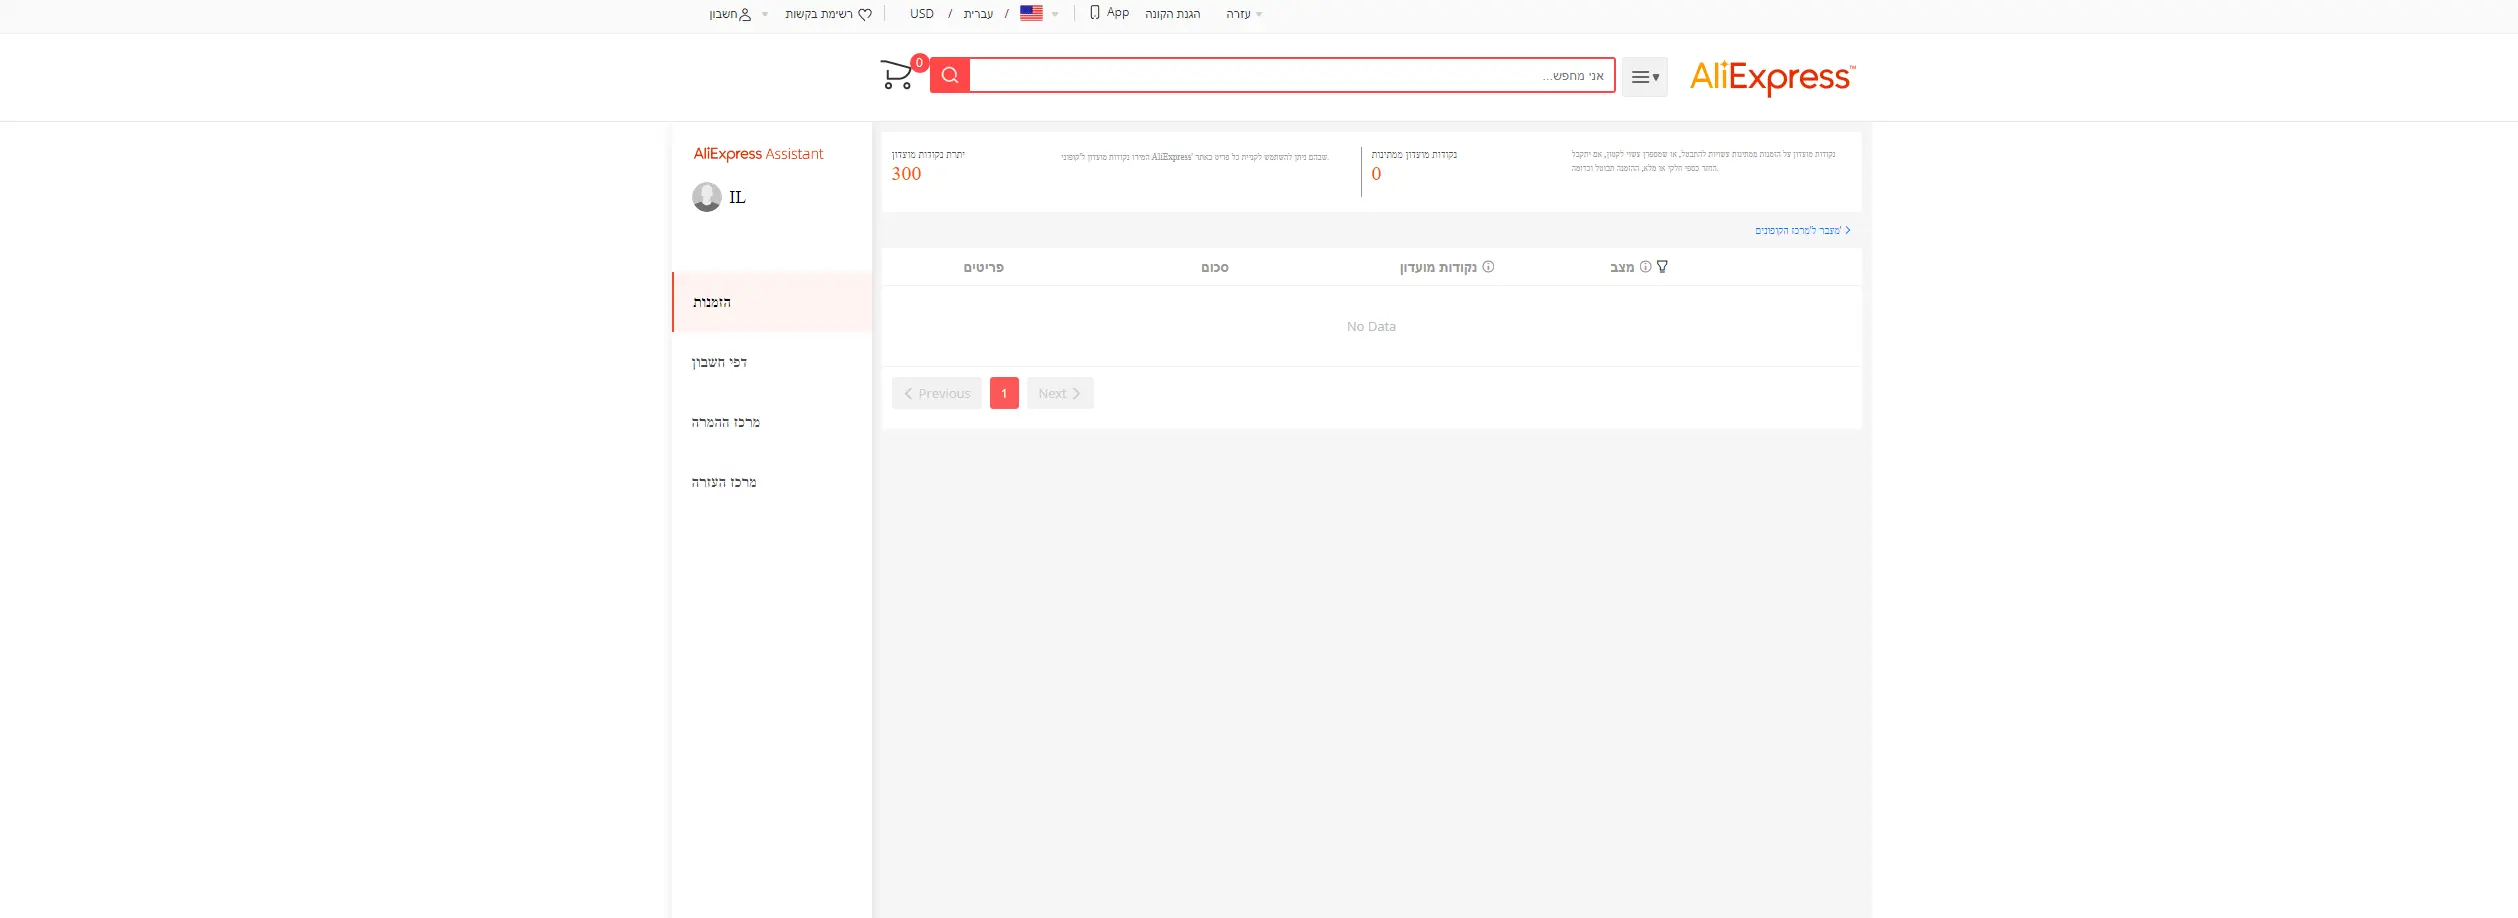Click the US flag icon
Screen dimensions: 2518x918
coord(1031,13)
